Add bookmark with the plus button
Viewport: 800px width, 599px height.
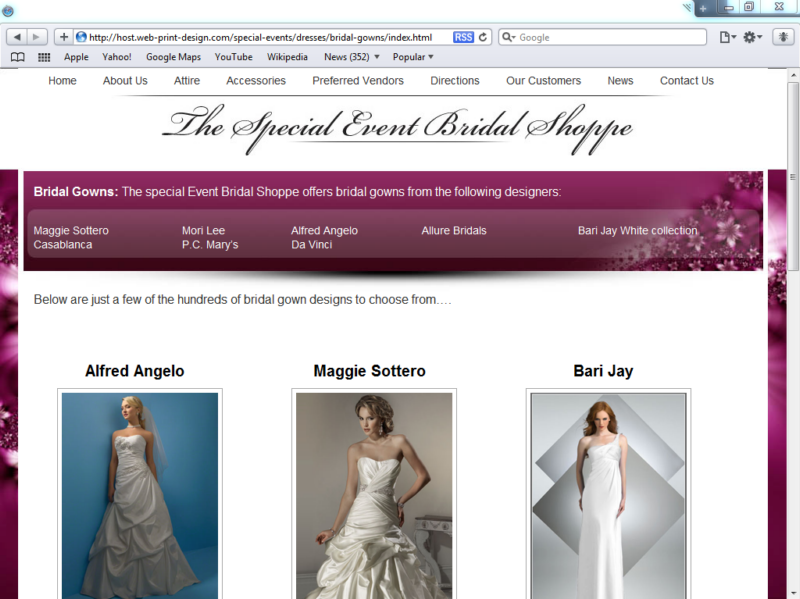click(x=64, y=37)
